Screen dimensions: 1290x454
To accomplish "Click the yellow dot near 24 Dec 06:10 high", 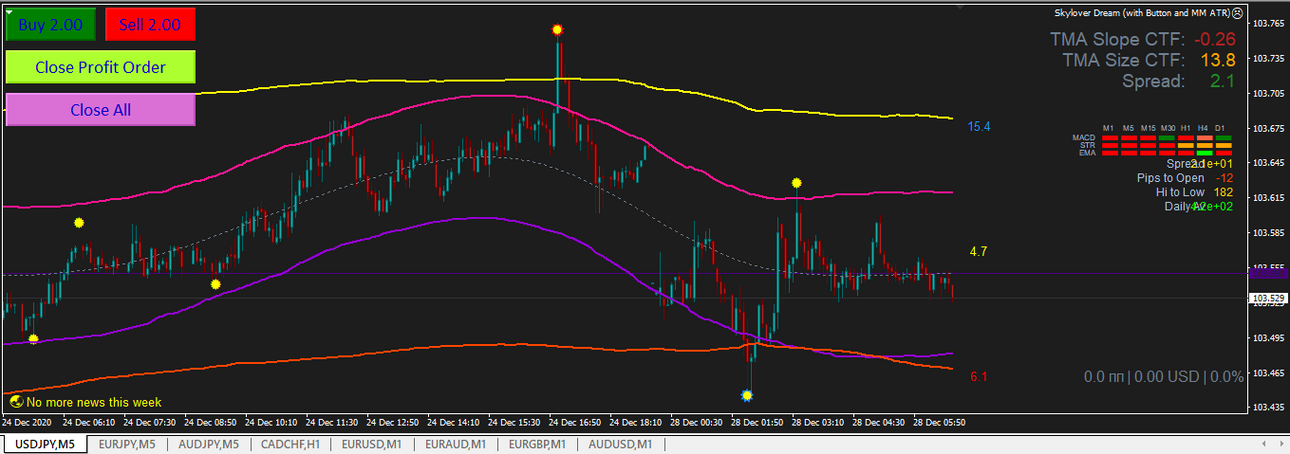I will [79, 223].
